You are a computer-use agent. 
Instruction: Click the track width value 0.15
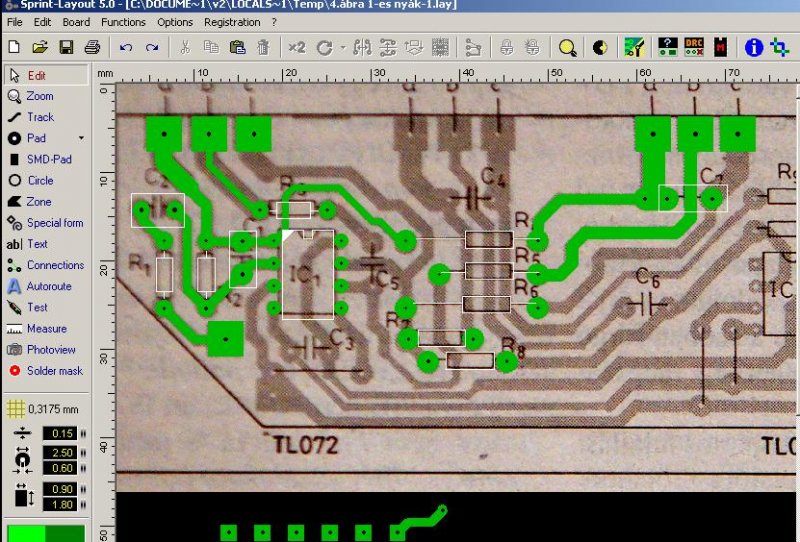click(59, 433)
